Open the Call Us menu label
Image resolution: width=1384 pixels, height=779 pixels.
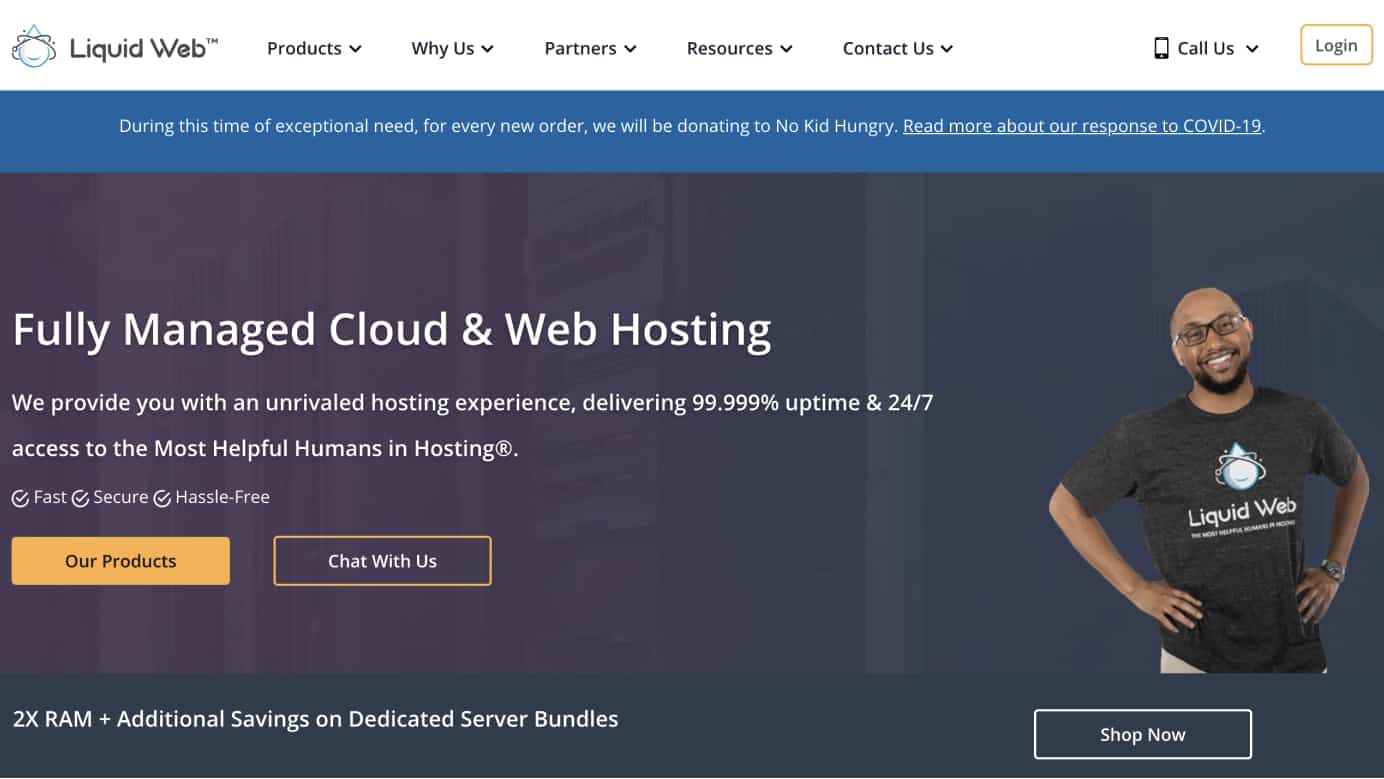click(1206, 48)
